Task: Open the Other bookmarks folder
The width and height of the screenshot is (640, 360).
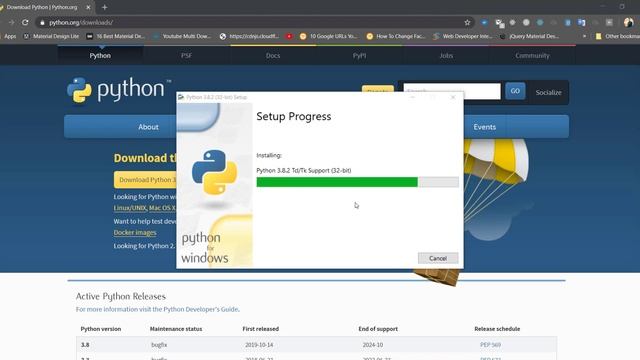Action: pyautogui.click(x=617, y=36)
